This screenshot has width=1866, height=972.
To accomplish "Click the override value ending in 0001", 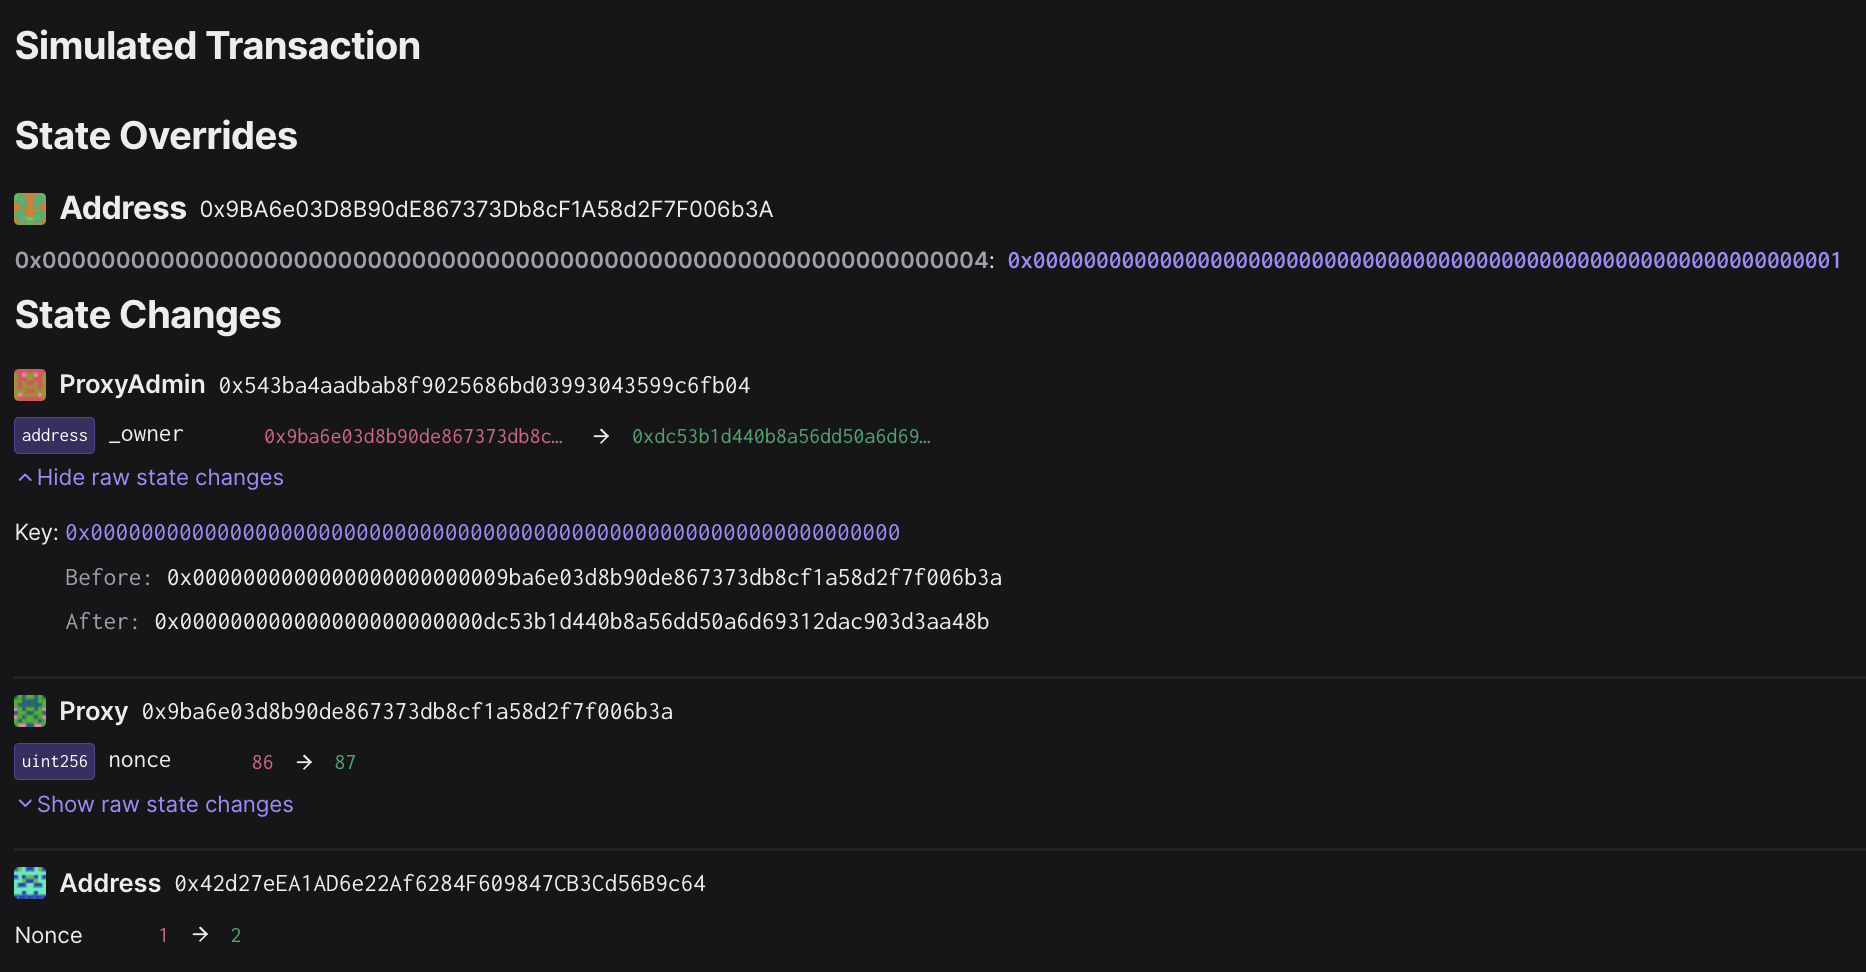I will [x=1423, y=261].
